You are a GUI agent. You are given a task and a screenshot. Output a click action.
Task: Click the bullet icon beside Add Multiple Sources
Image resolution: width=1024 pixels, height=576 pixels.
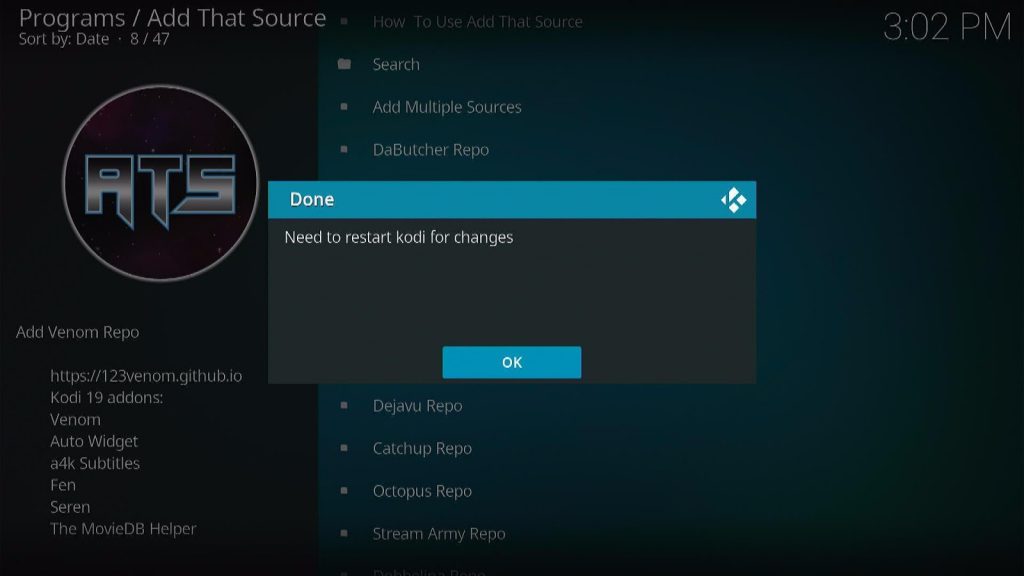click(344, 107)
